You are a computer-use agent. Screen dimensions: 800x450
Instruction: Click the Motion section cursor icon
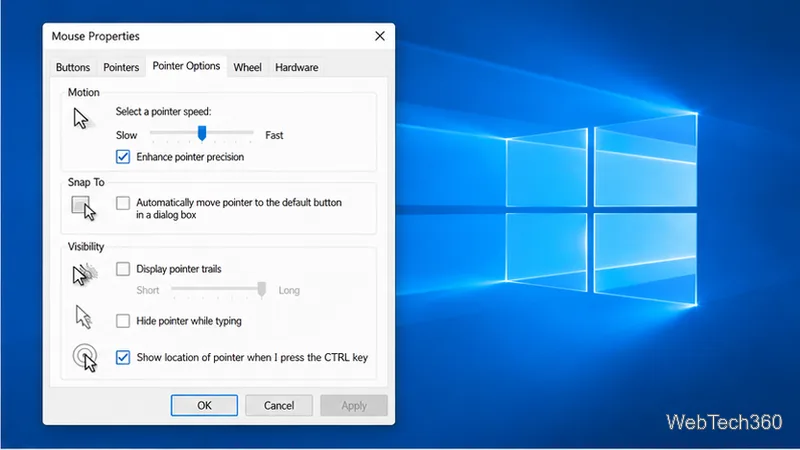pyautogui.click(x=81, y=118)
